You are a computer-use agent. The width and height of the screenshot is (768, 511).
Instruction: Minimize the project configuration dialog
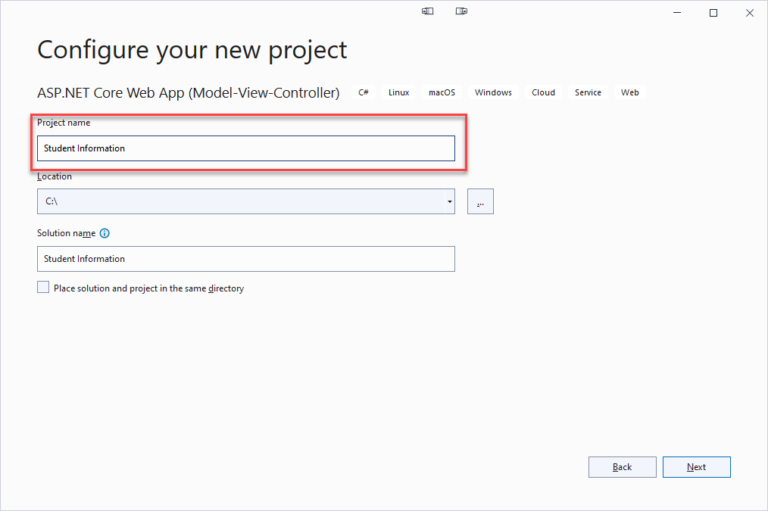(x=677, y=13)
